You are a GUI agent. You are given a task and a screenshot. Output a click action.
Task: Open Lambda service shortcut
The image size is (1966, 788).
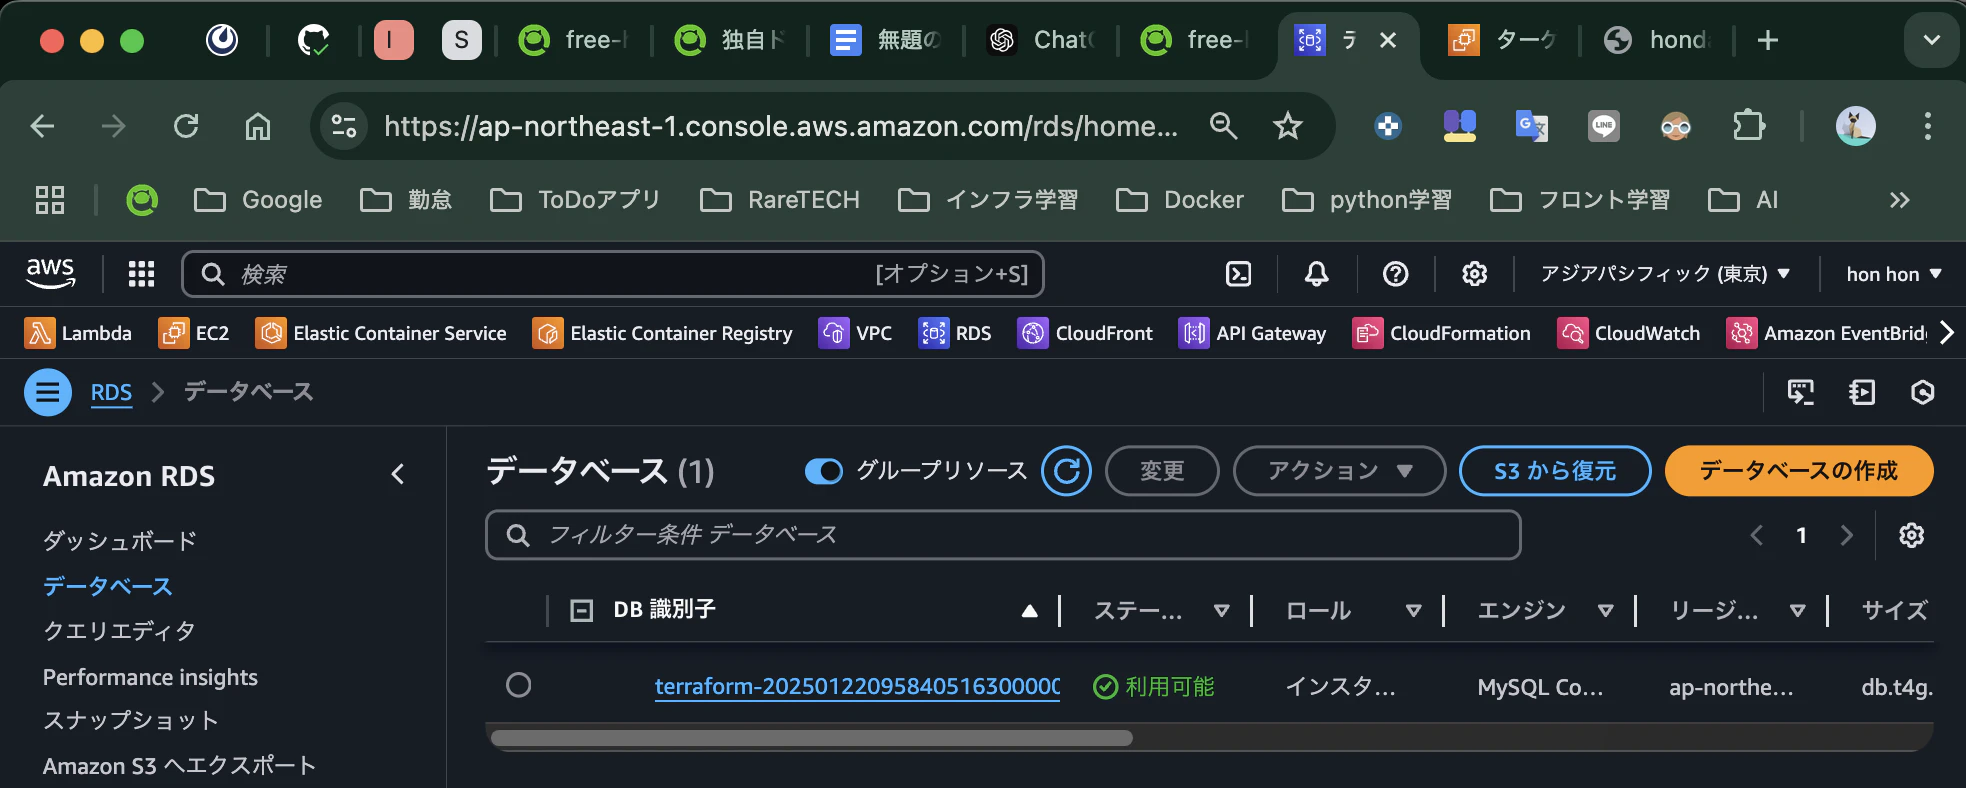tap(79, 333)
